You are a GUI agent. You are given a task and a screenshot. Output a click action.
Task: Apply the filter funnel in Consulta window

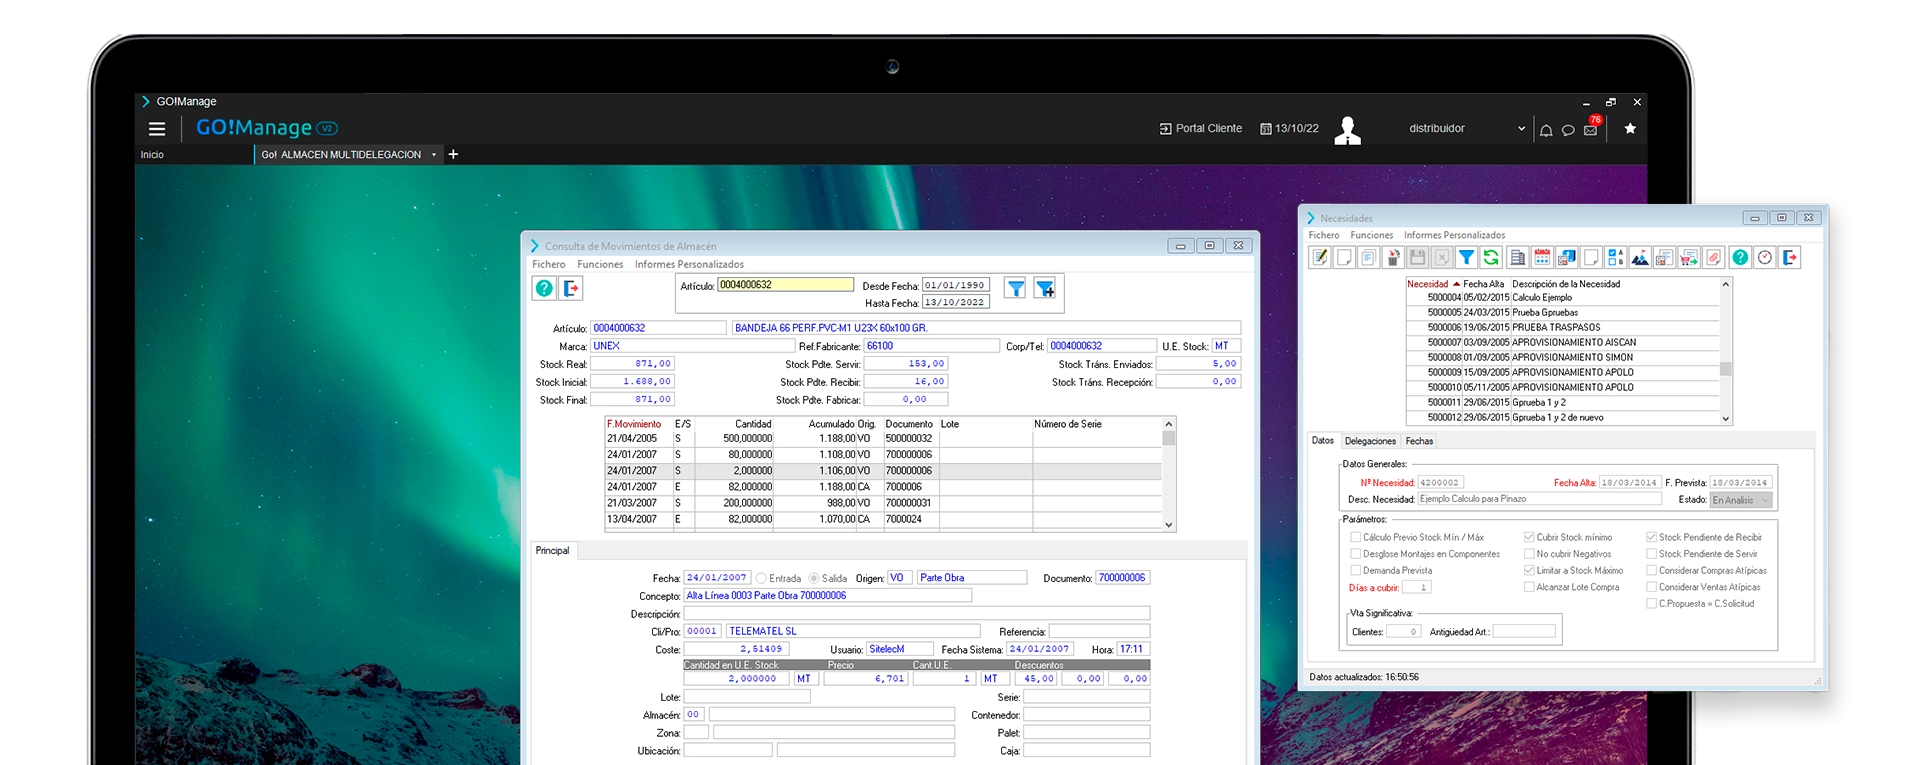[x=1015, y=289]
